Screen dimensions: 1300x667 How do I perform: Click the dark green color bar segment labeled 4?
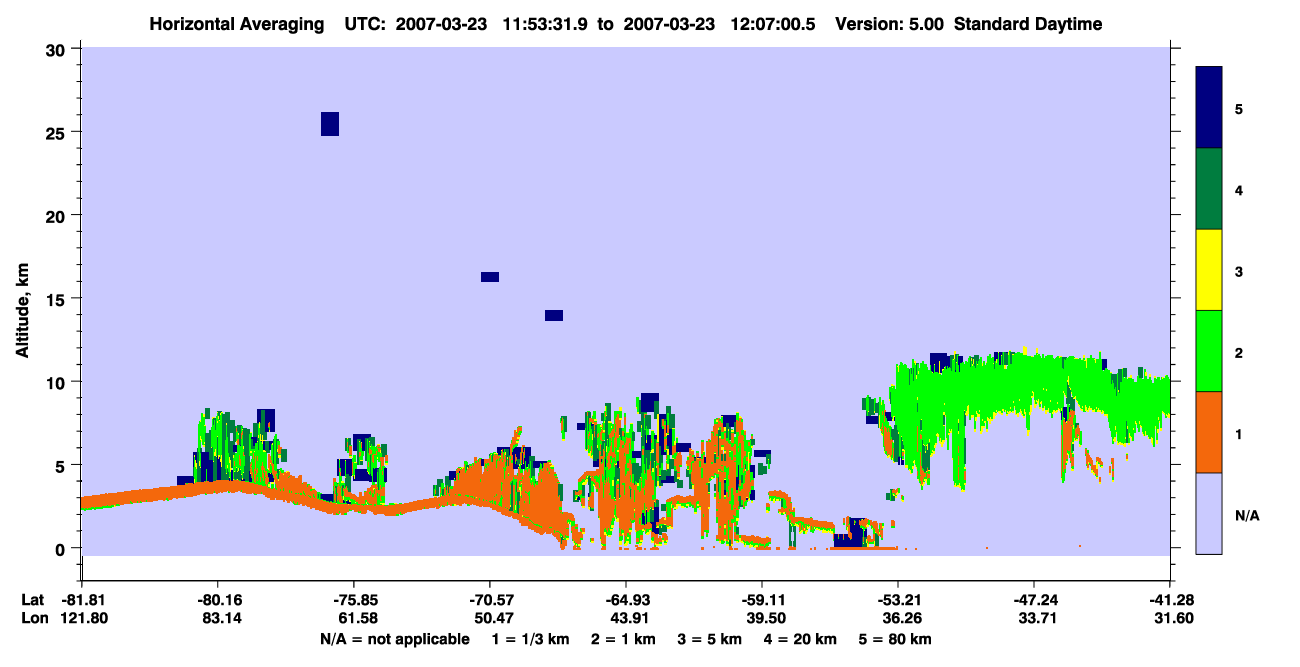click(x=1209, y=189)
